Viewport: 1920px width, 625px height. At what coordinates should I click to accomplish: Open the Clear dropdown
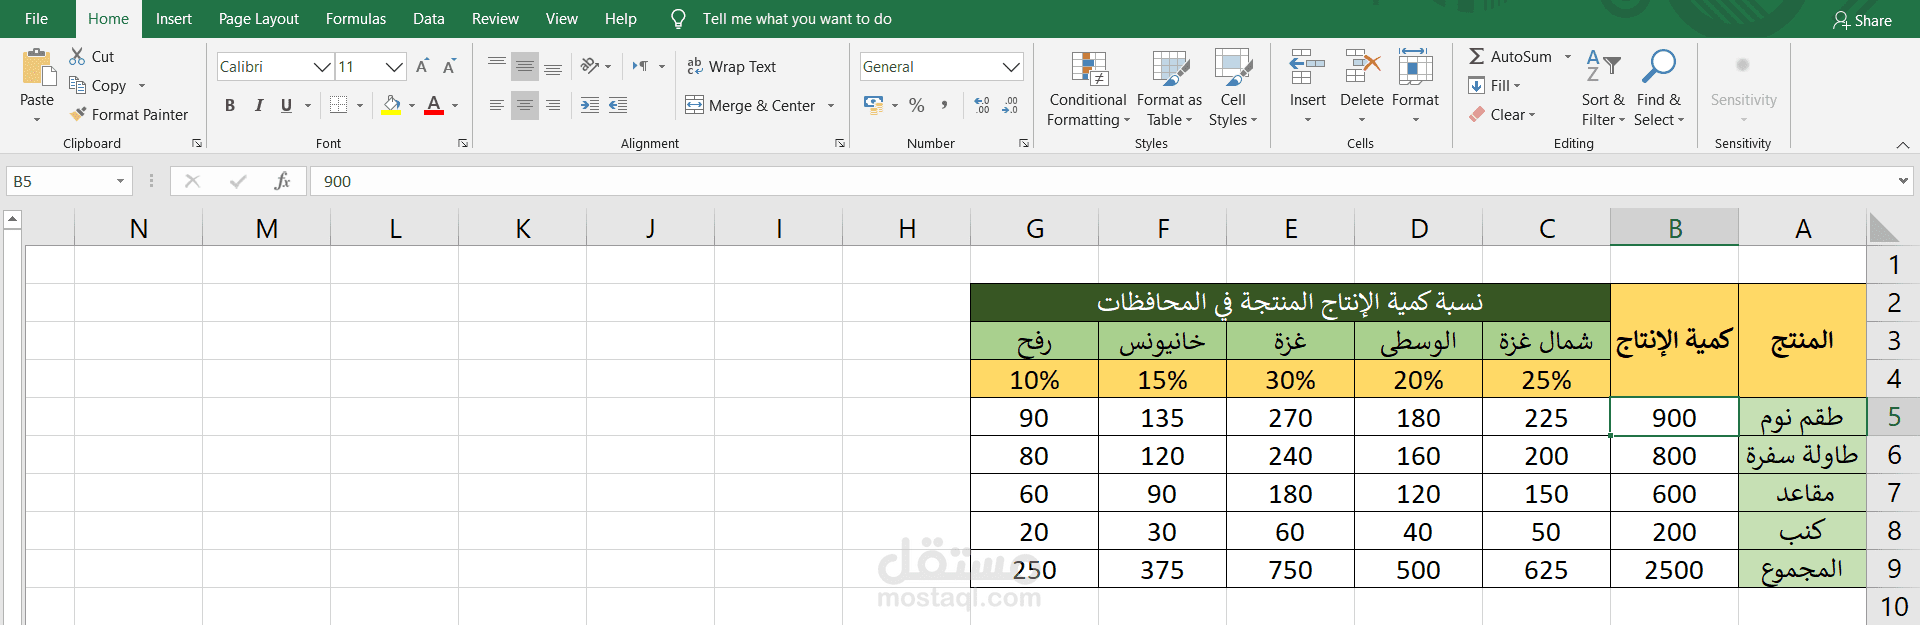pyautogui.click(x=1501, y=115)
